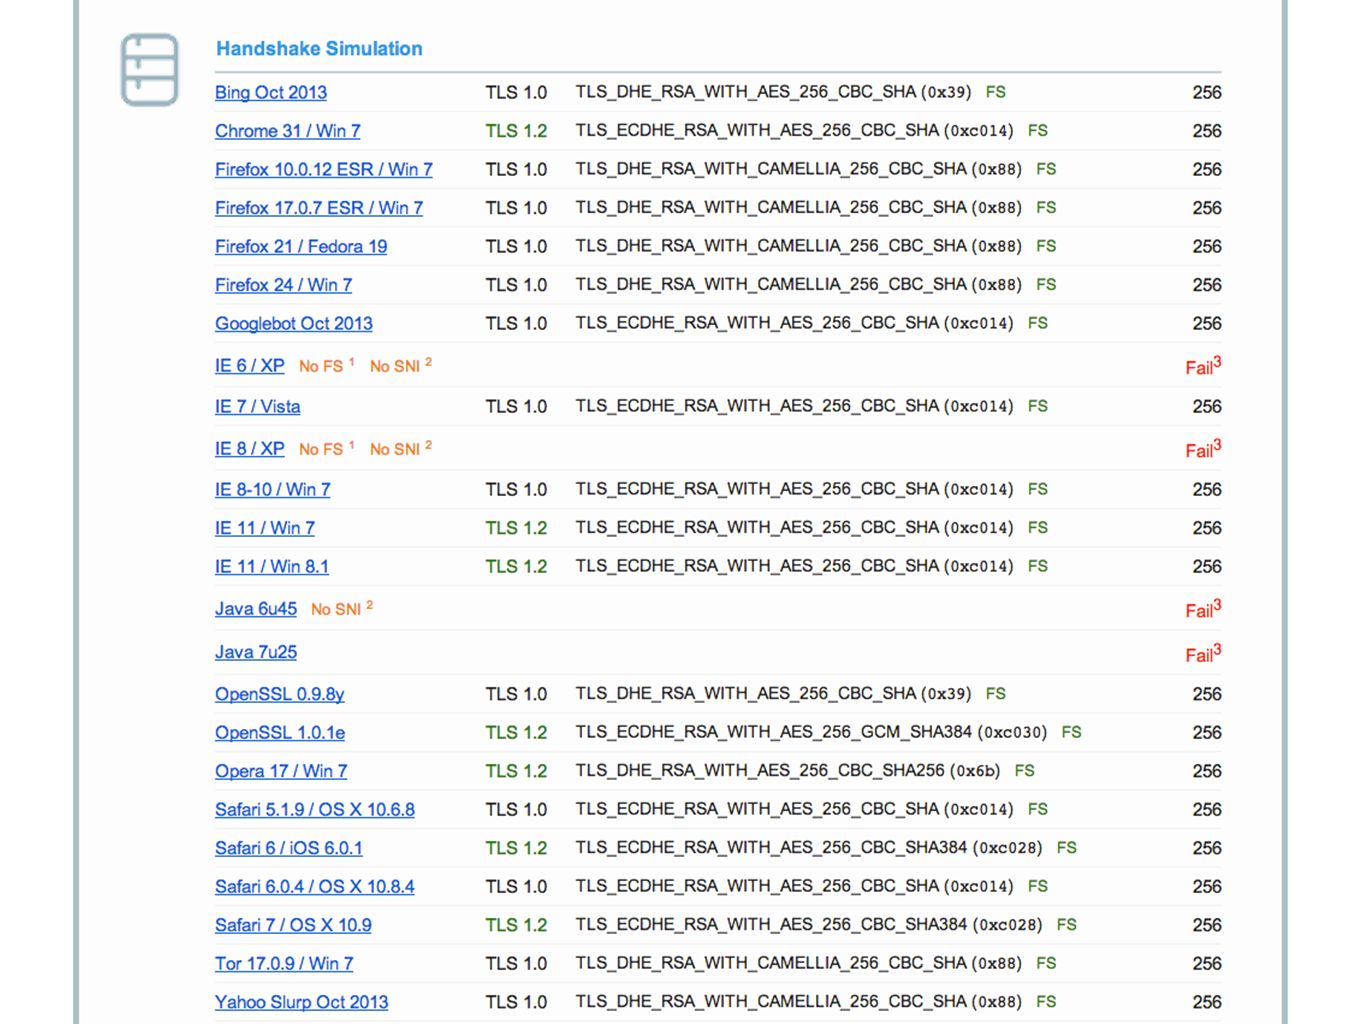Open the IE 11 / Win 7 link

tap(265, 528)
